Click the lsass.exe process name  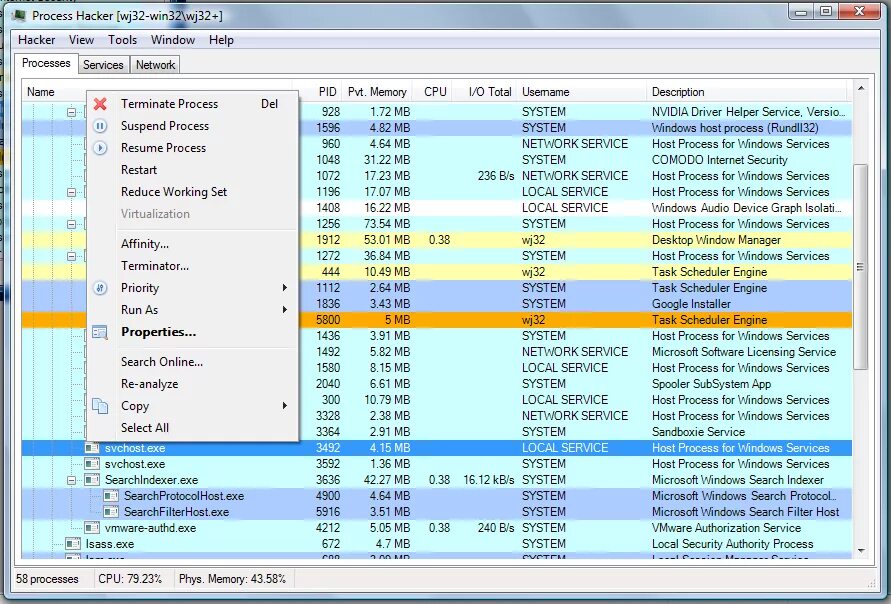tap(110, 544)
